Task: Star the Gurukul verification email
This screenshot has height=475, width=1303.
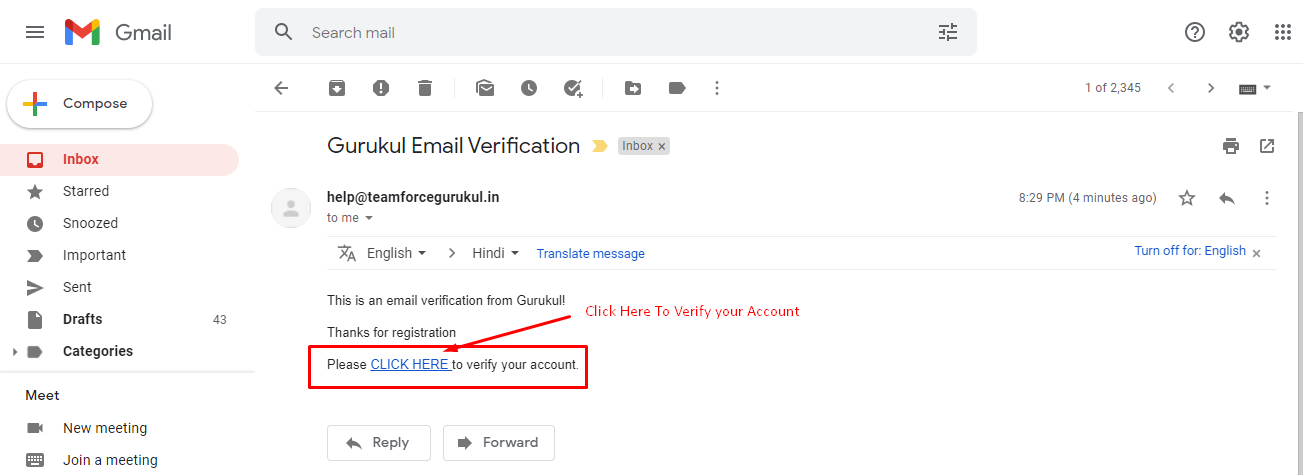Action: (1187, 198)
